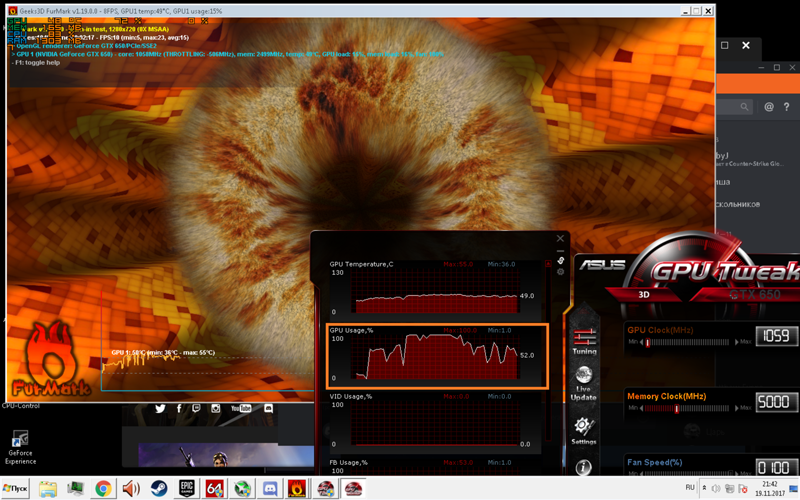Click the chat bubble icon beside Facebook
Image resolution: width=800 pixels, height=500 pixels.
point(196,409)
